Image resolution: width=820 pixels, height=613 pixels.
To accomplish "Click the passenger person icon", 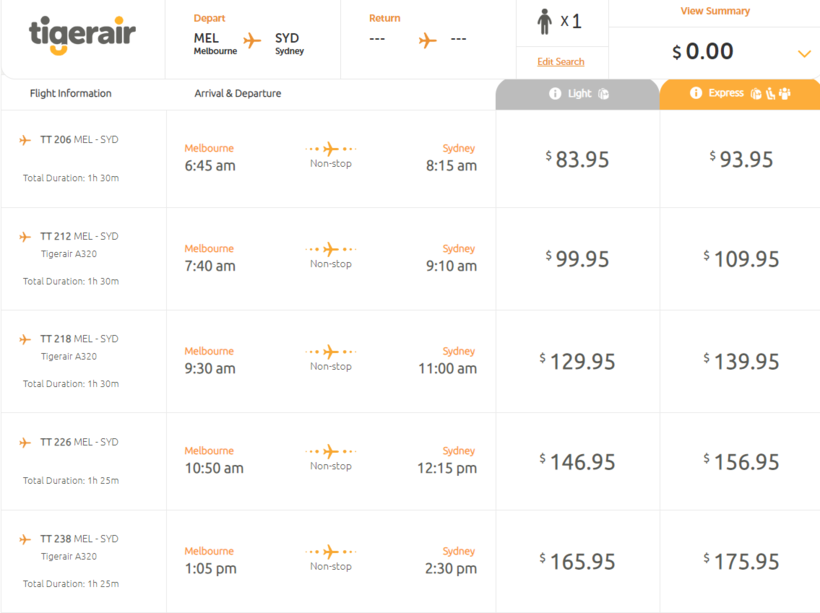I will pyautogui.click(x=545, y=22).
